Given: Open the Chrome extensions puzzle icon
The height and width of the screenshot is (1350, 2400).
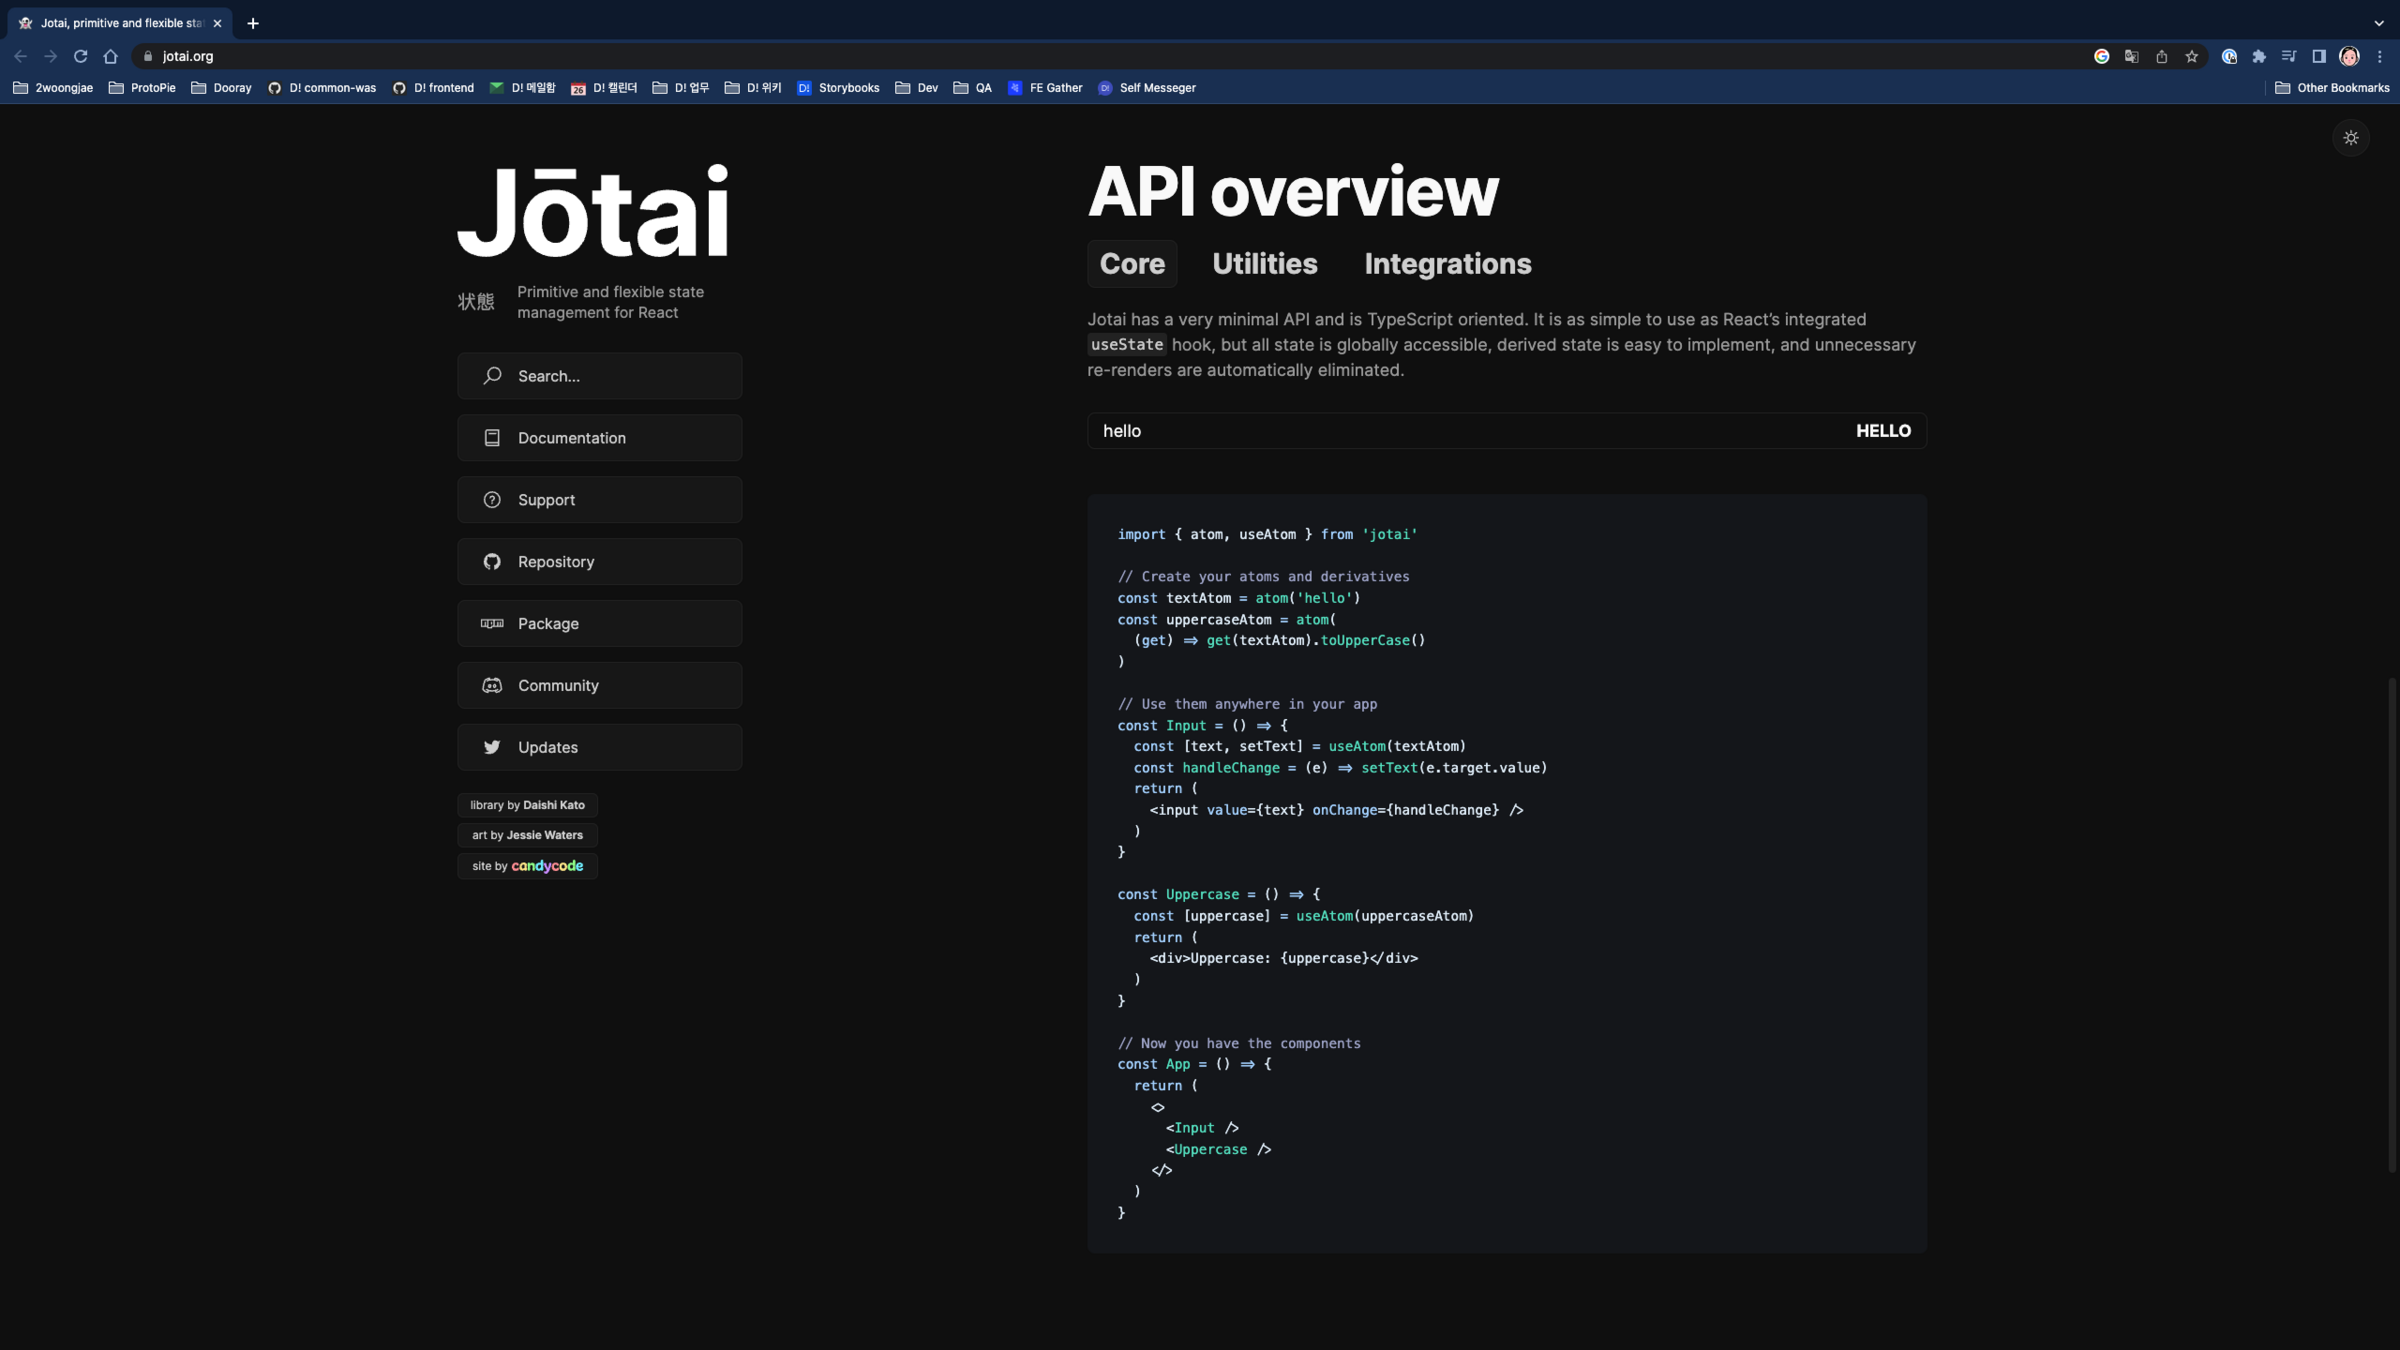Looking at the screenshot, I should pos(2259,57).
